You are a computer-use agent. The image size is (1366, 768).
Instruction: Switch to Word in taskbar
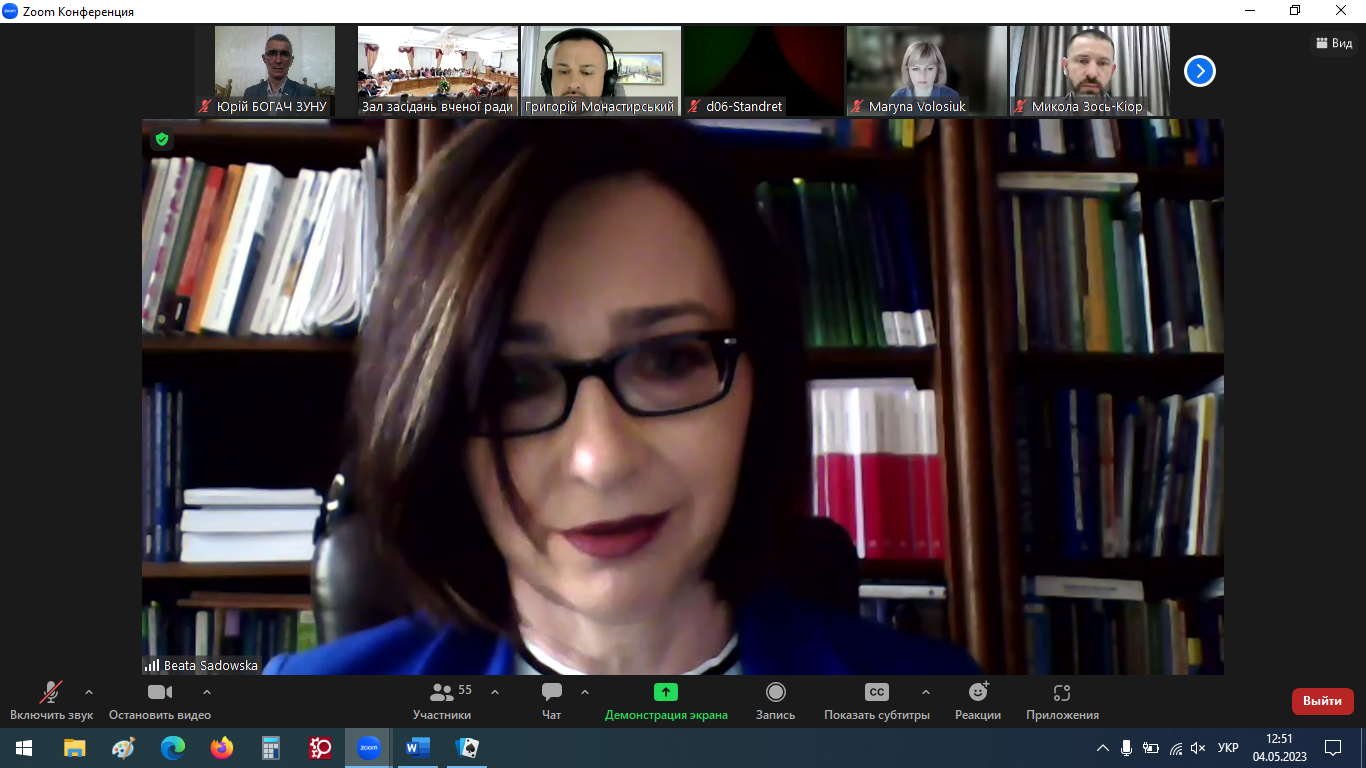418,747
